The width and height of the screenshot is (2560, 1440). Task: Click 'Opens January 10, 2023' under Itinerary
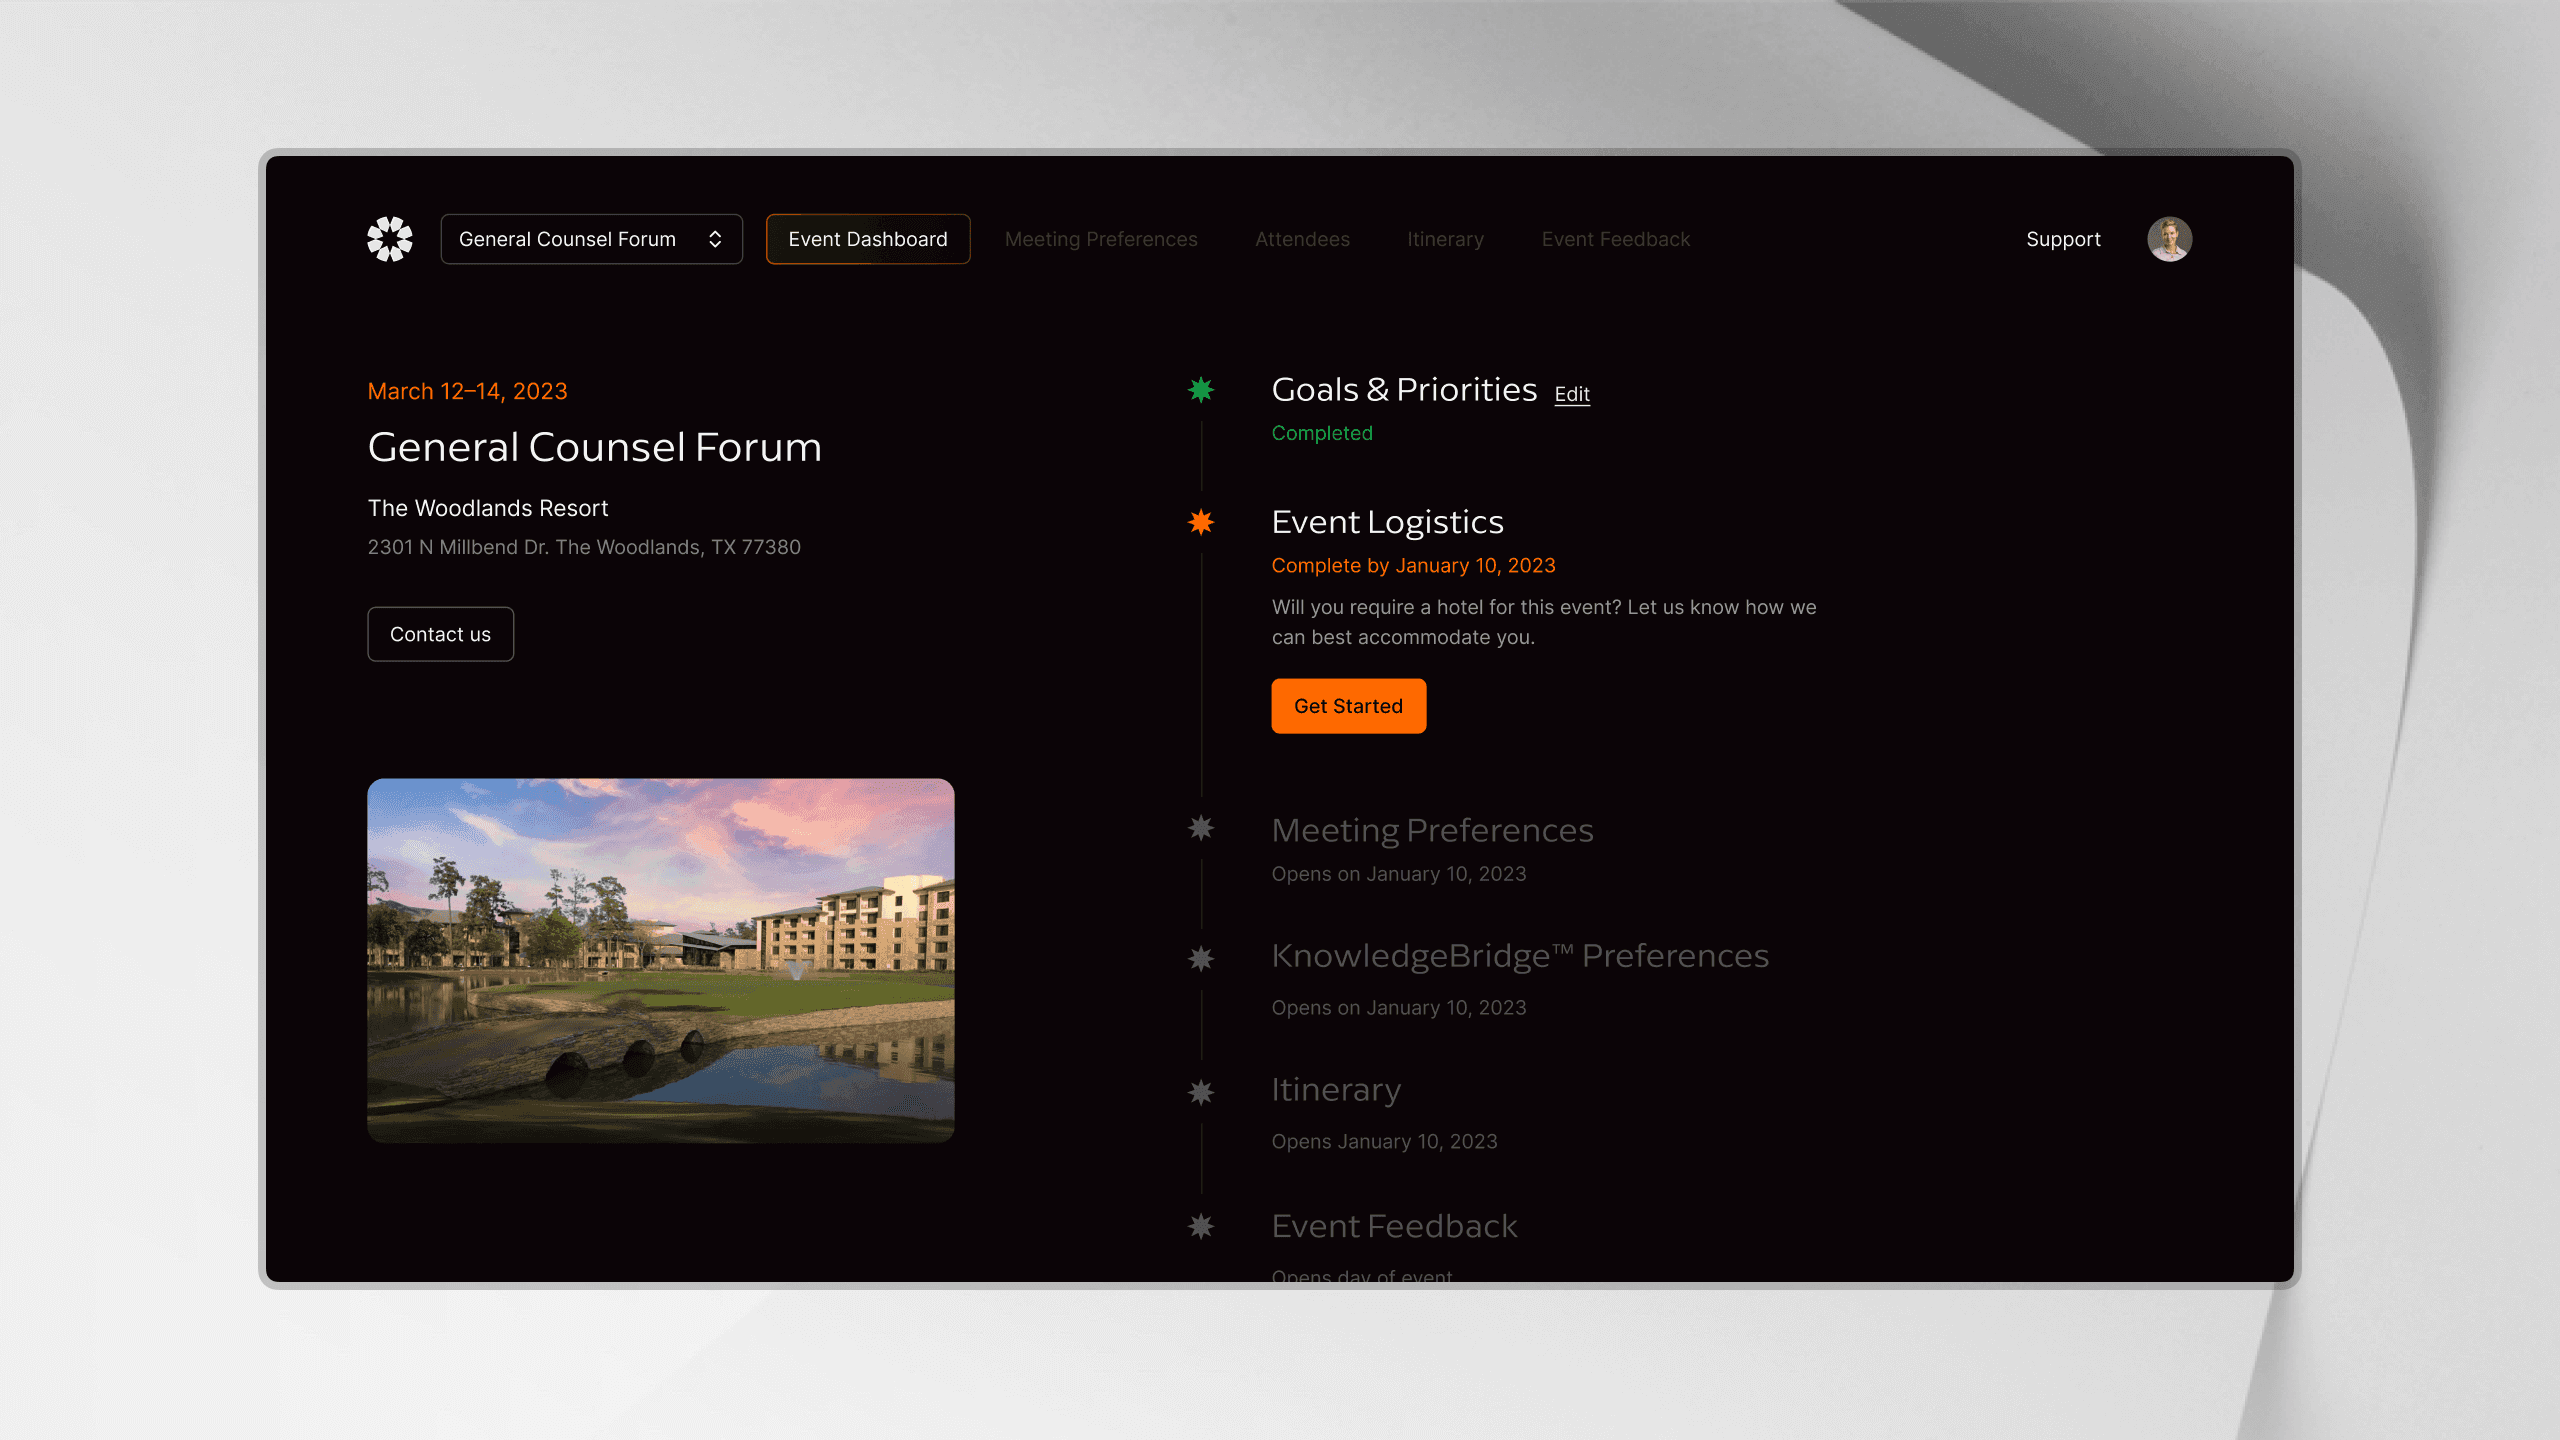tap(1384, 1141)
